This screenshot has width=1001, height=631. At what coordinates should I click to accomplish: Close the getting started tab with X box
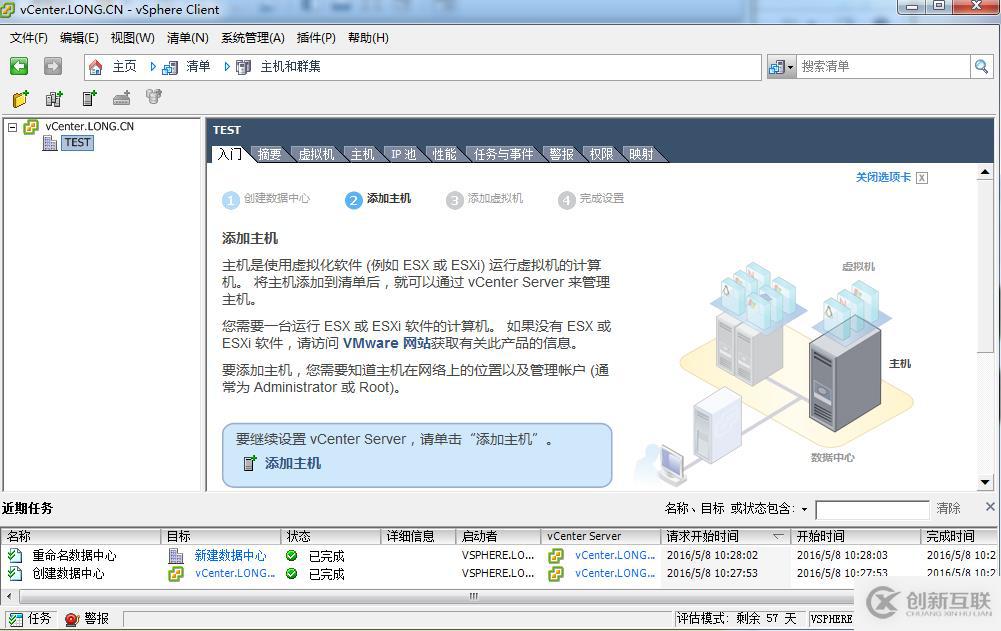pyautogui.click(x=922, y=178)
